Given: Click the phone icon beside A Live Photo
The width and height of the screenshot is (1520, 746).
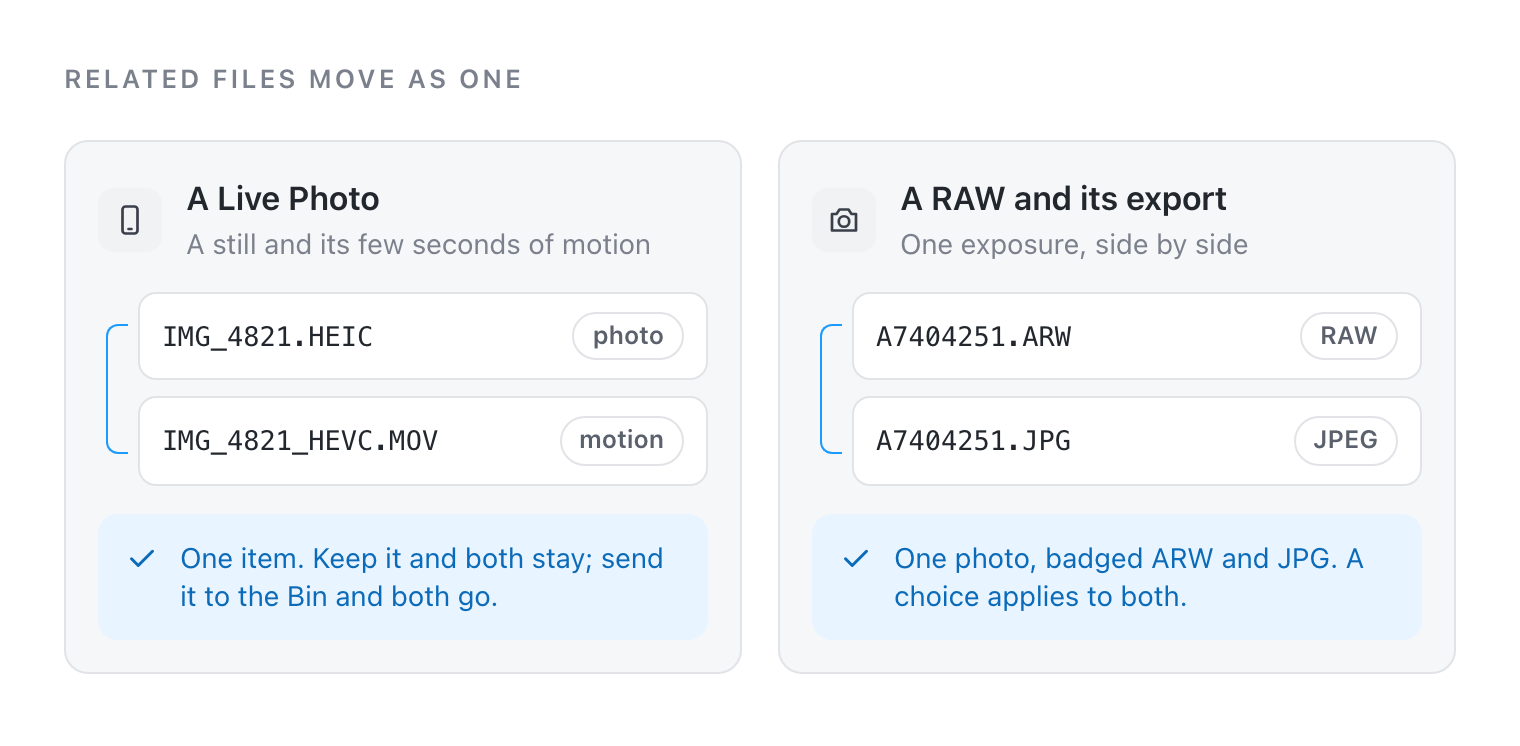Looking at the screenshot, I should click(130, 220).
